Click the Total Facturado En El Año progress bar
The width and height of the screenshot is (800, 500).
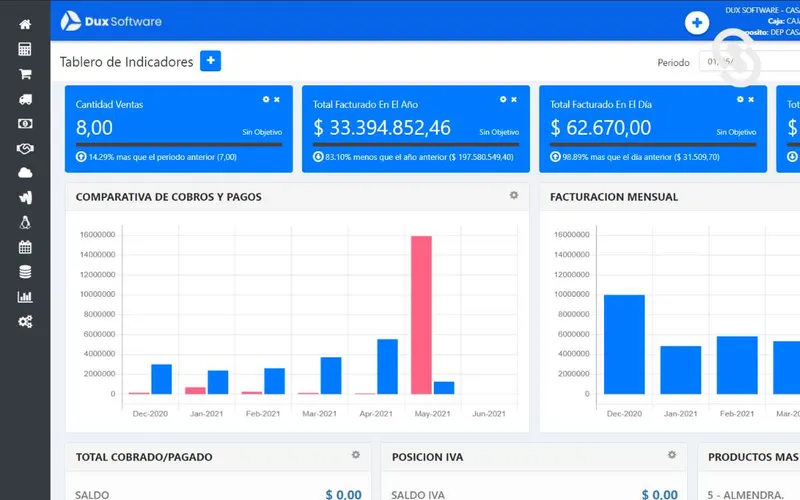416,145
